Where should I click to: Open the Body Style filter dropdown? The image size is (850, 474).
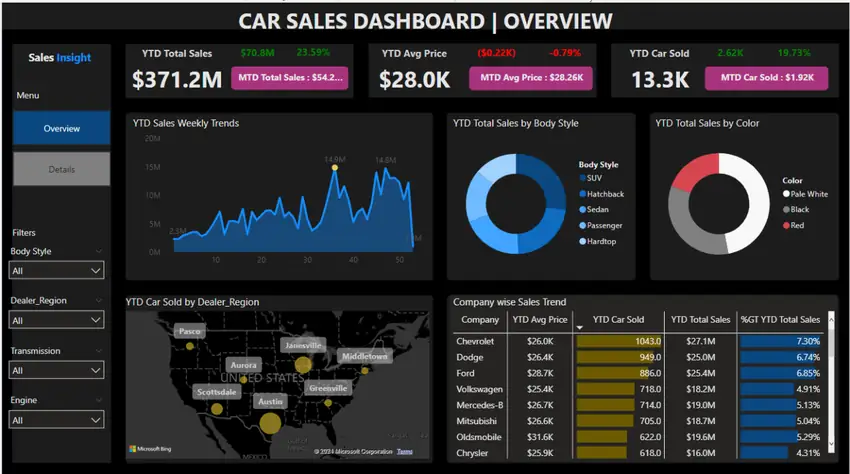pos(56,271)
